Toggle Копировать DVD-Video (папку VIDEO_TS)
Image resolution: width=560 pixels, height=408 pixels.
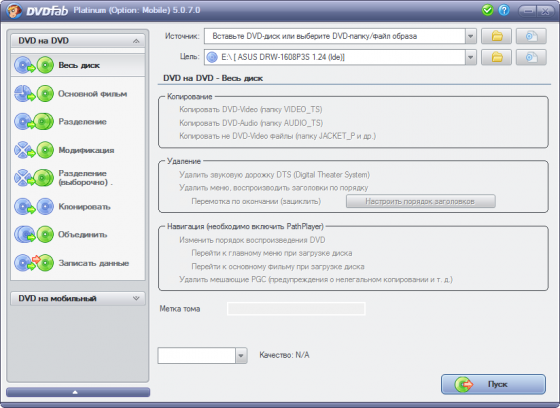point(251,109)
